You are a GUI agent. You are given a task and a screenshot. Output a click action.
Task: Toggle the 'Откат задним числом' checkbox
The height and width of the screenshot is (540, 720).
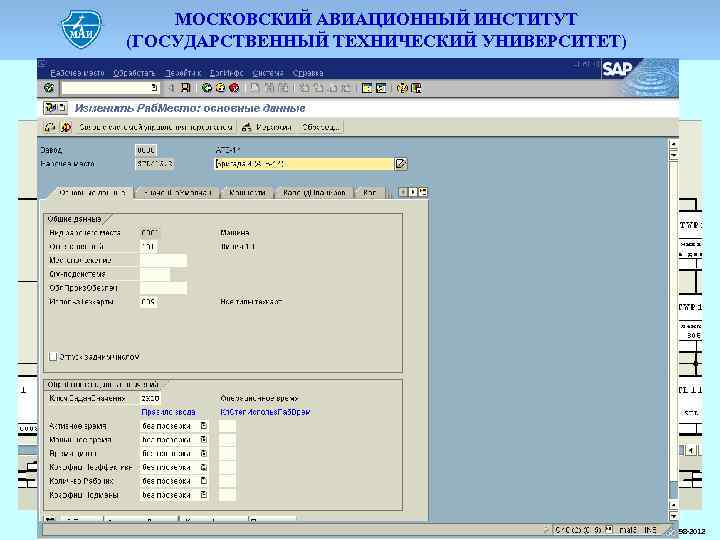[53, 357]
